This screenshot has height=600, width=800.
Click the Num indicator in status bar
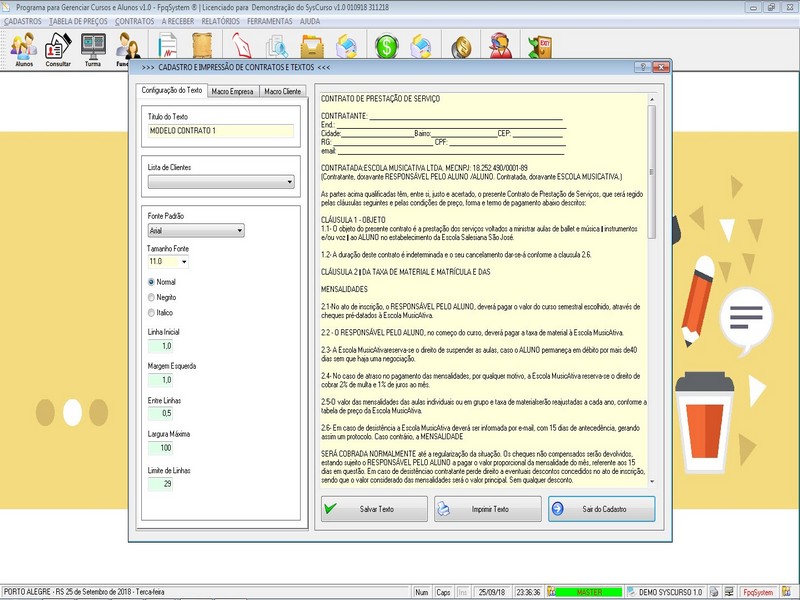coord(421,592)
